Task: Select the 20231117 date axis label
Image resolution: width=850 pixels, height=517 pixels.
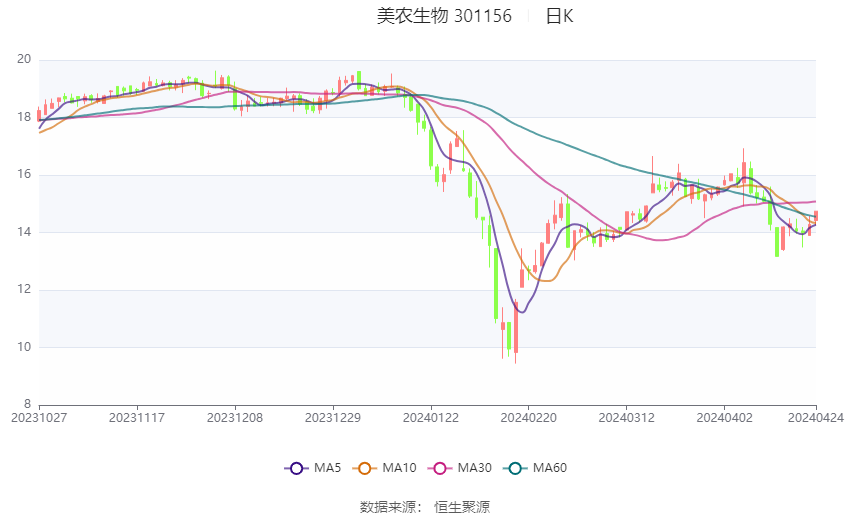Action: [x=137, y=418]
